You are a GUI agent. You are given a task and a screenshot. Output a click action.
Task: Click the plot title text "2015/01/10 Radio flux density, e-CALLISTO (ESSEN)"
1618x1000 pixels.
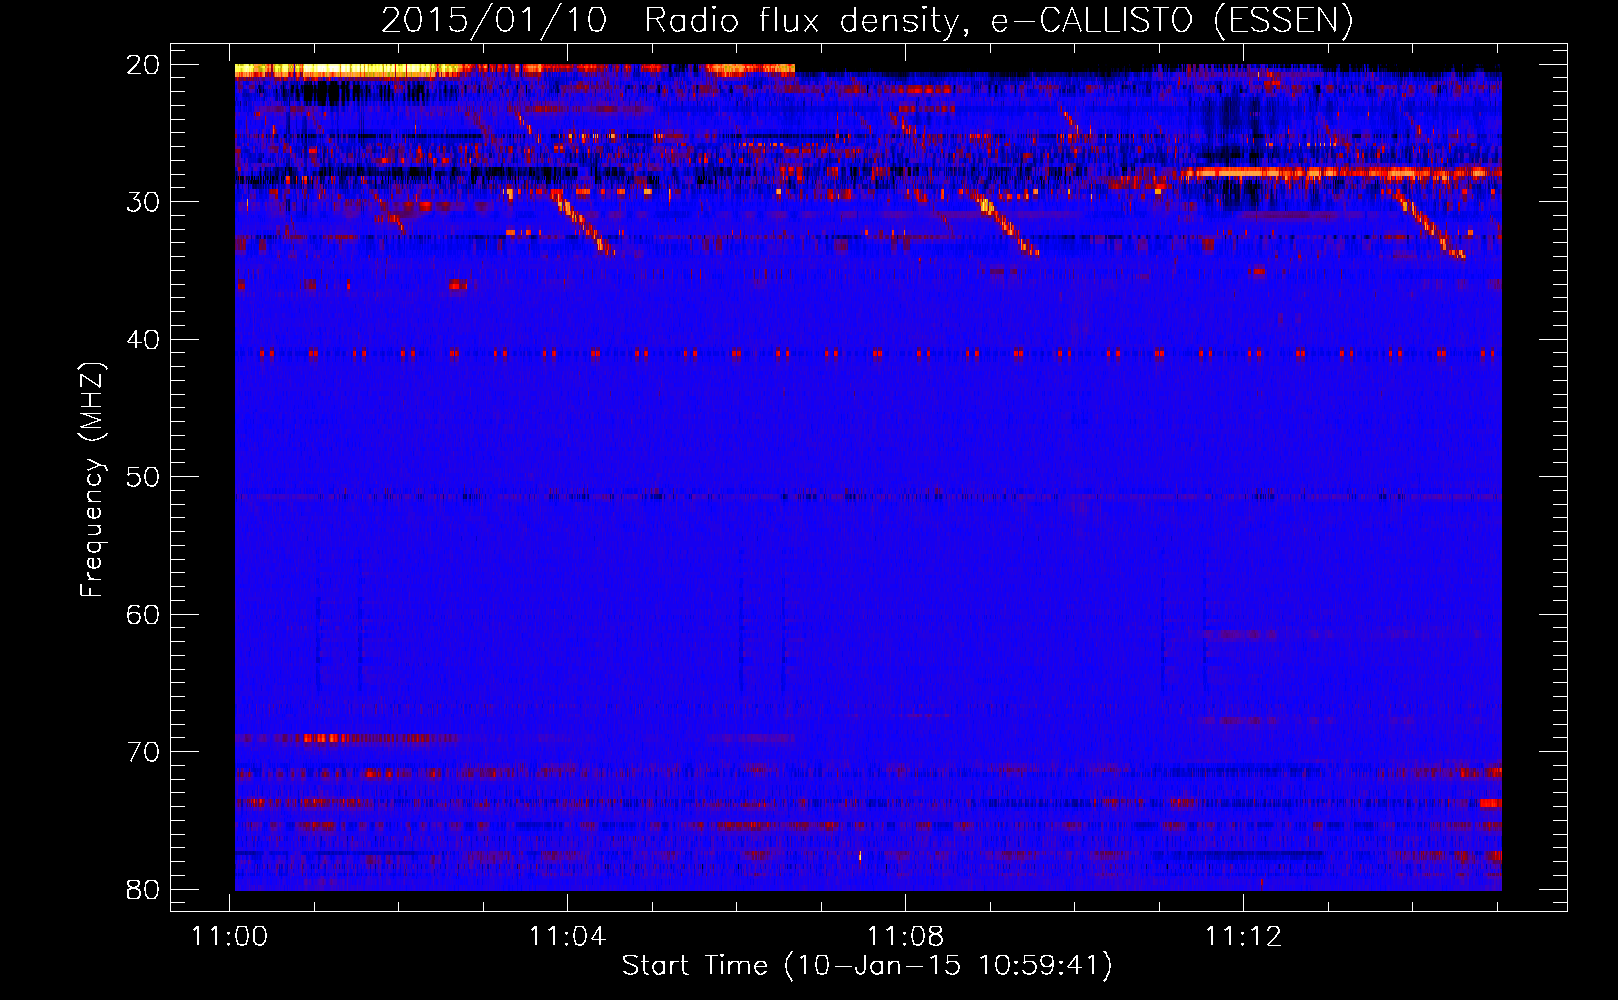coord(867,21)
